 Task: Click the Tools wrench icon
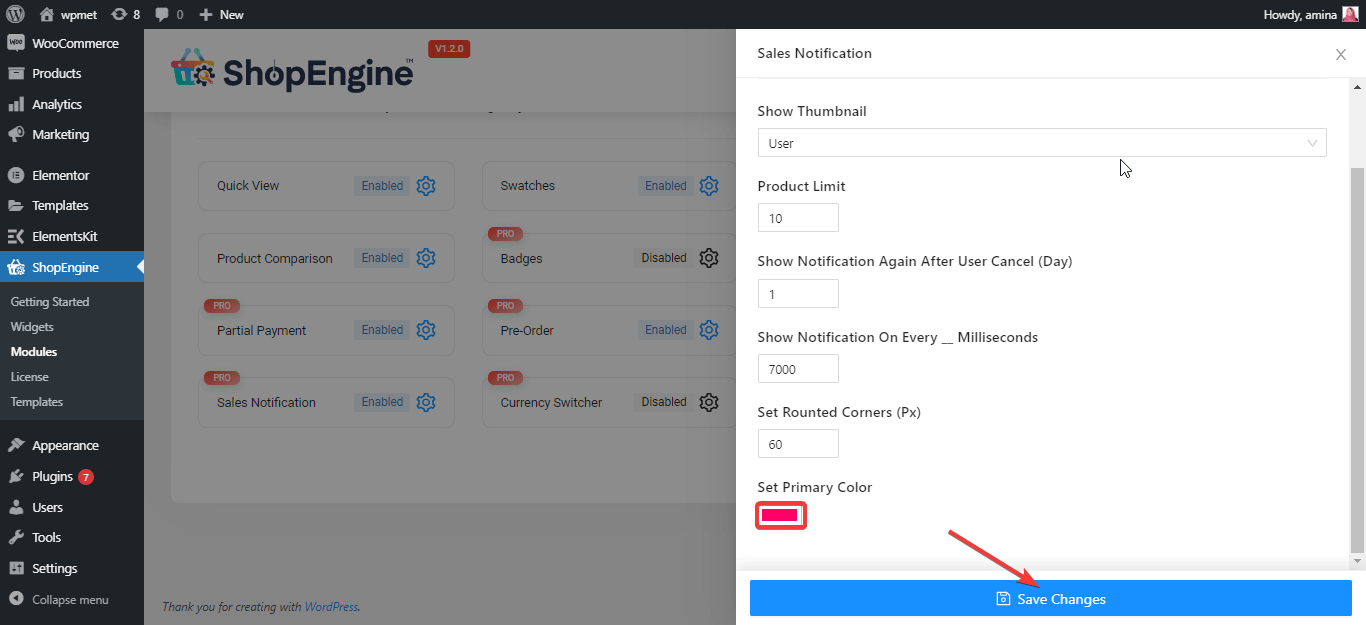[16, 537]
